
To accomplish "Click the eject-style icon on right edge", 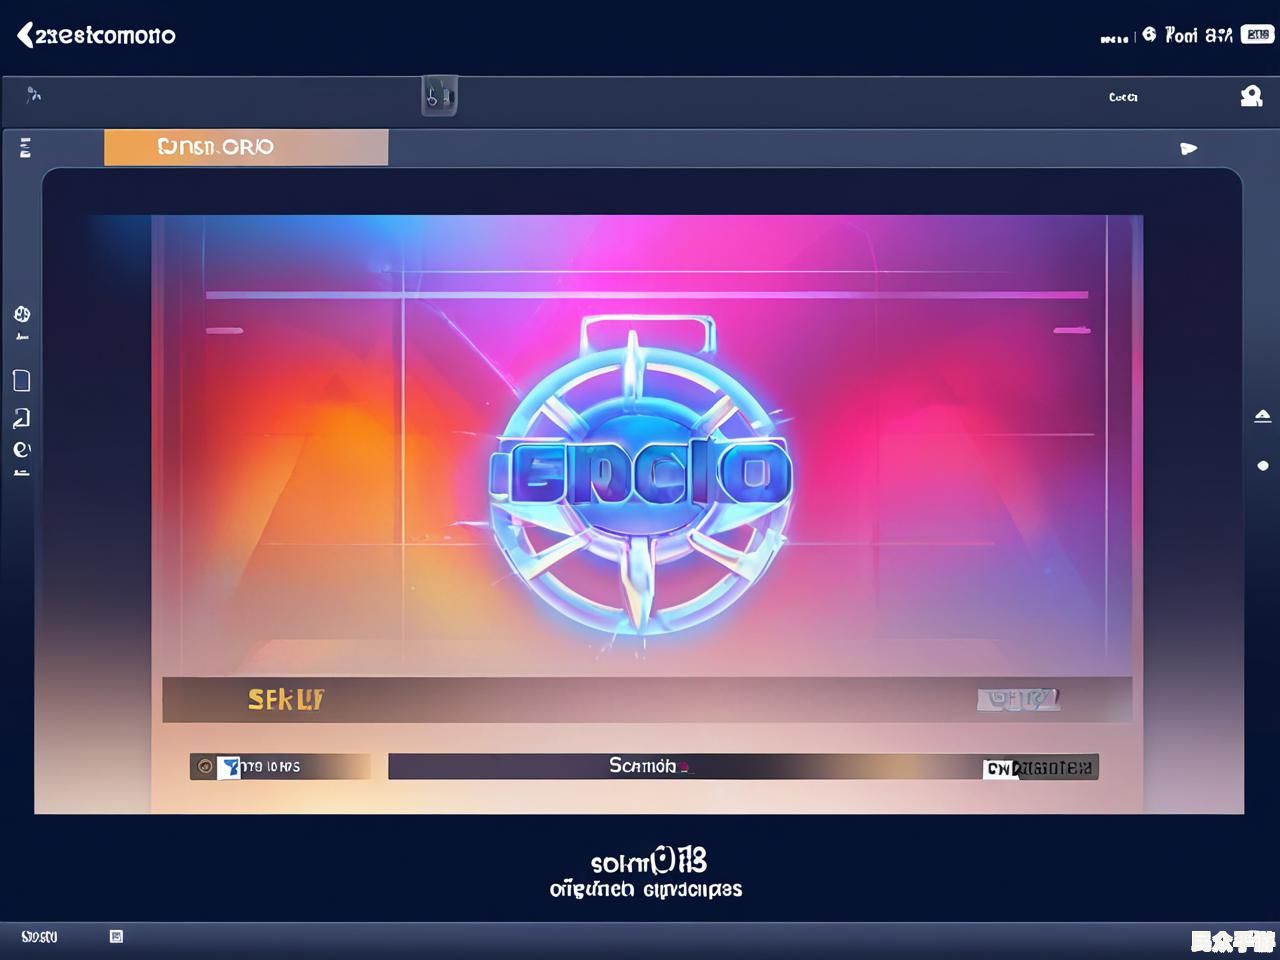I will pos(1263,415).
